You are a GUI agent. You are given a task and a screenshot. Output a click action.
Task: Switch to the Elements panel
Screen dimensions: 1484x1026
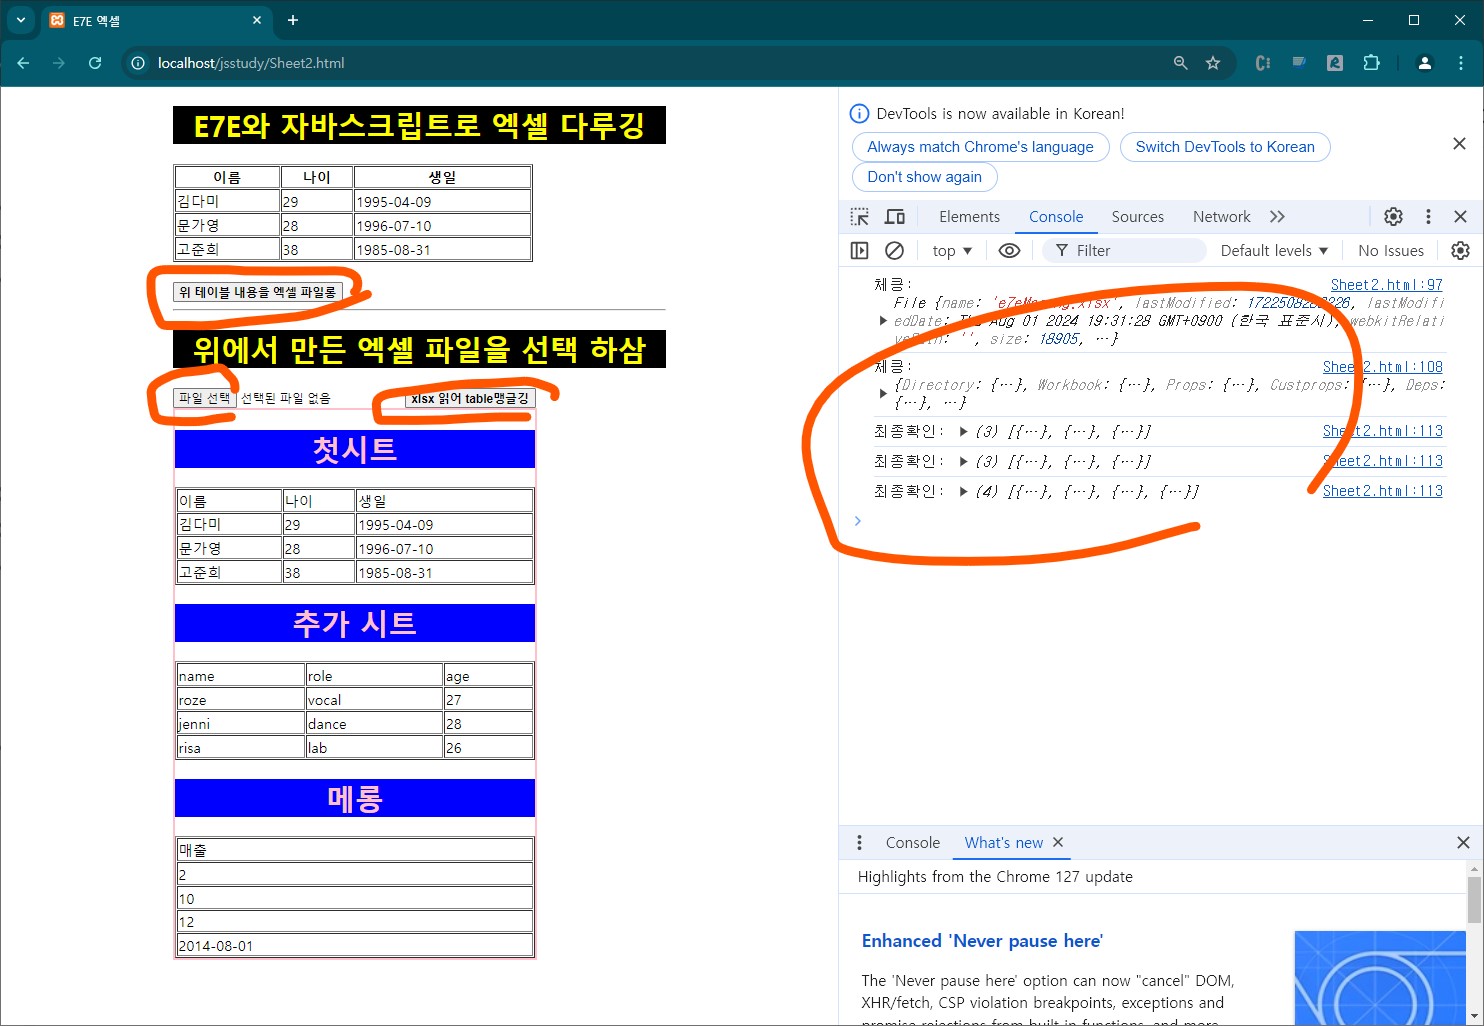969,217
